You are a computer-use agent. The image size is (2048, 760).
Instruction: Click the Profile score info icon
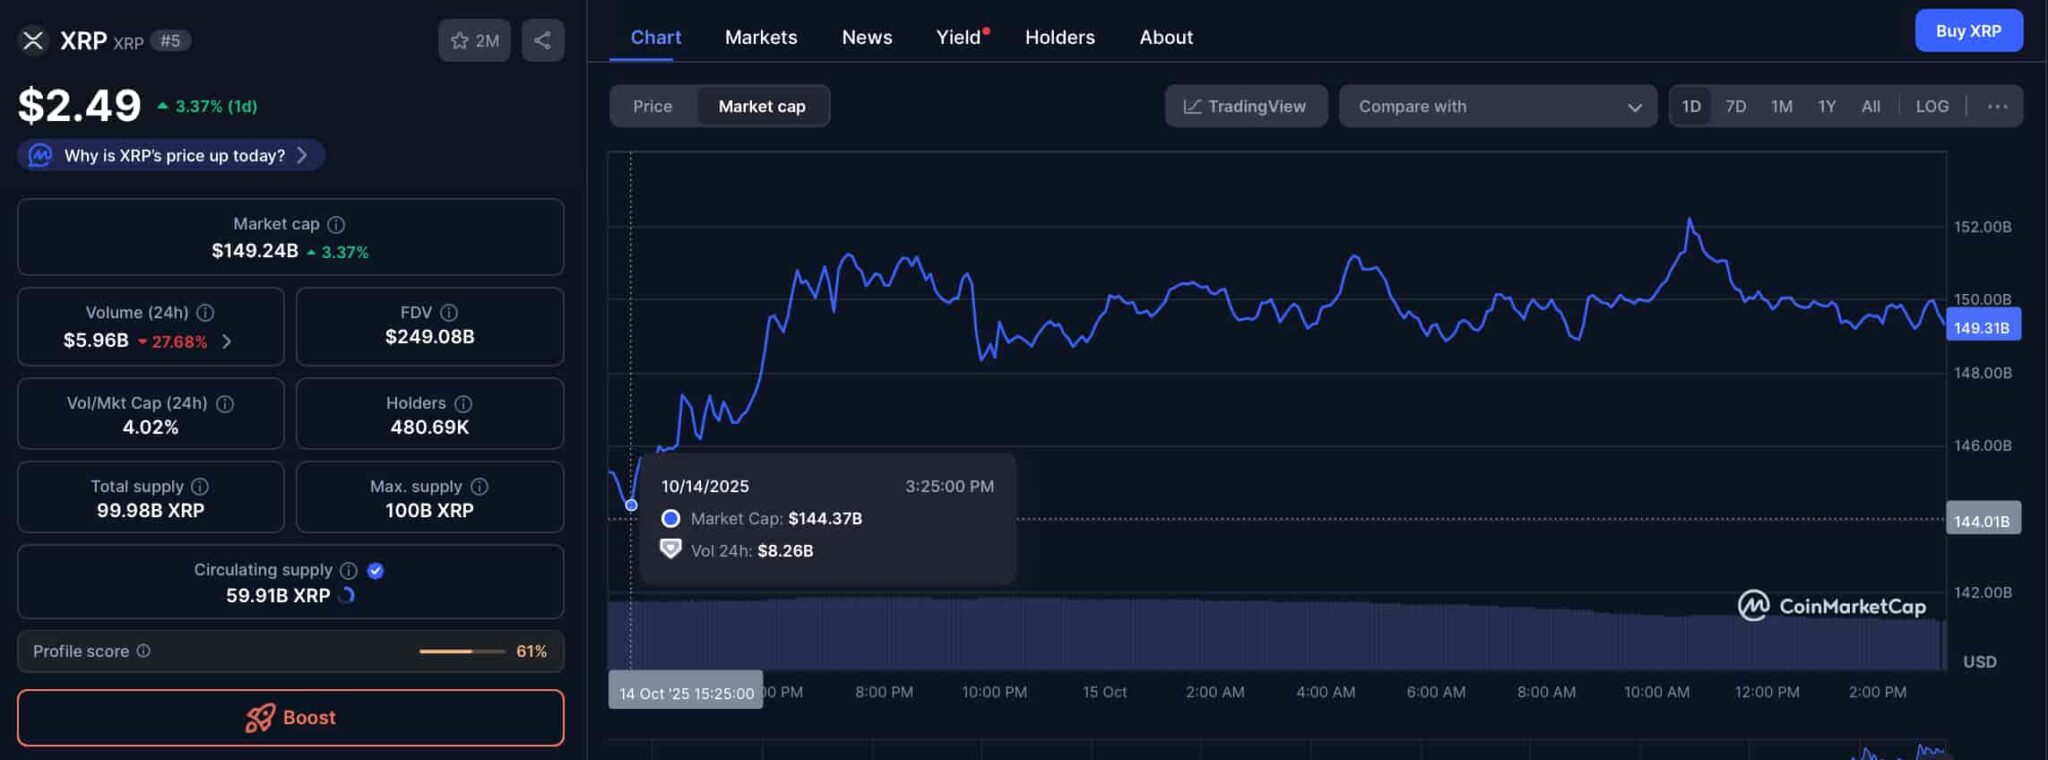(x=143, y=651)
